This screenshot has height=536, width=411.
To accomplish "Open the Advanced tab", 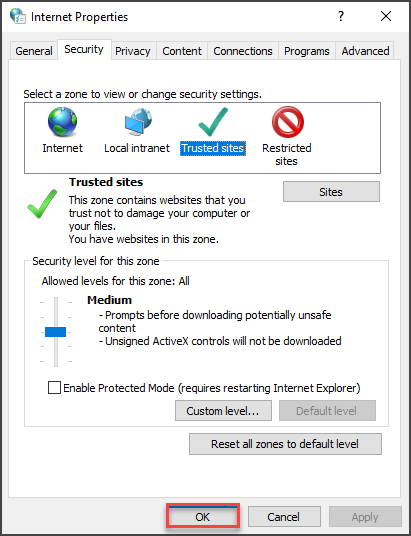I will coord(365,51).
